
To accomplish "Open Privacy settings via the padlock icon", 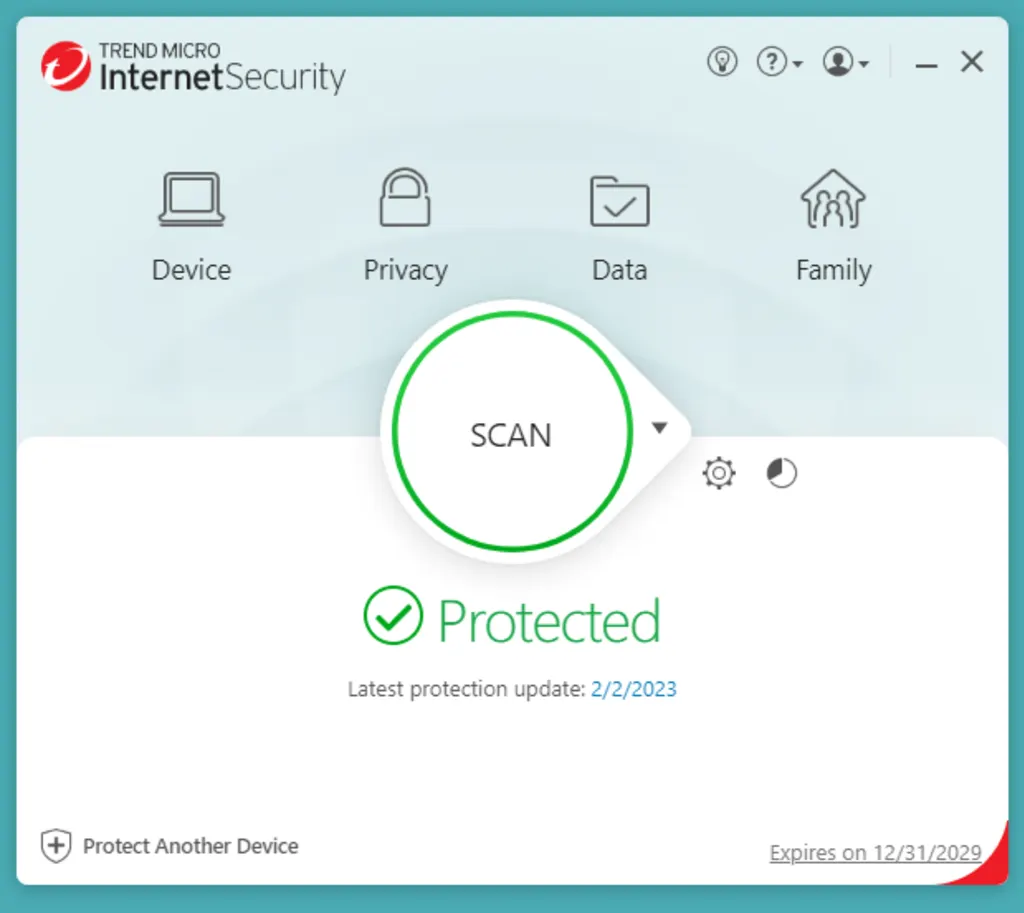I will pyautogui.click(x=405, y=198).
